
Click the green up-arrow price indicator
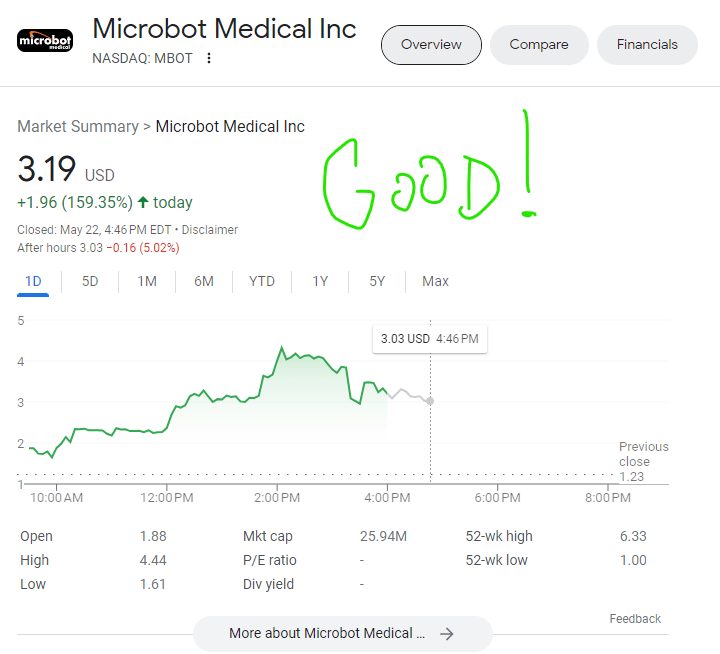pyautogui.click(x=143, y=203)
